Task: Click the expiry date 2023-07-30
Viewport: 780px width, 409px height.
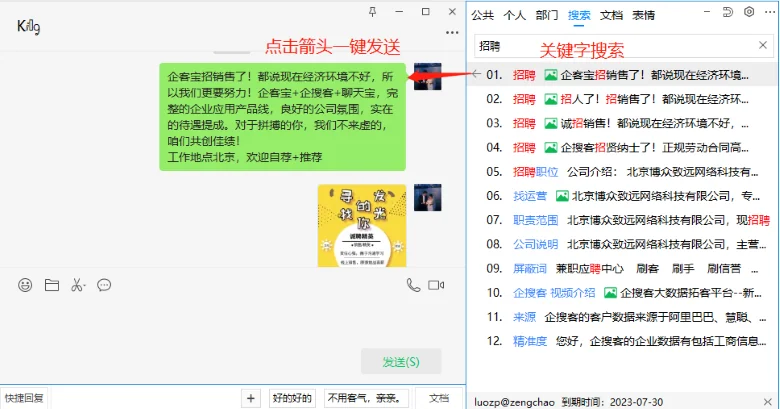Action: tap(636, 402)
